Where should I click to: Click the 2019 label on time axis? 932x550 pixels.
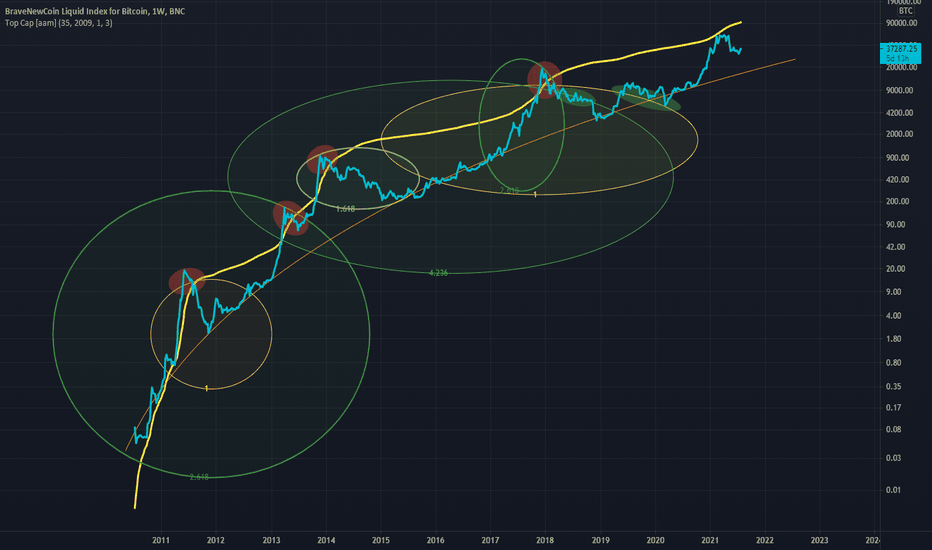pos(601,540)
